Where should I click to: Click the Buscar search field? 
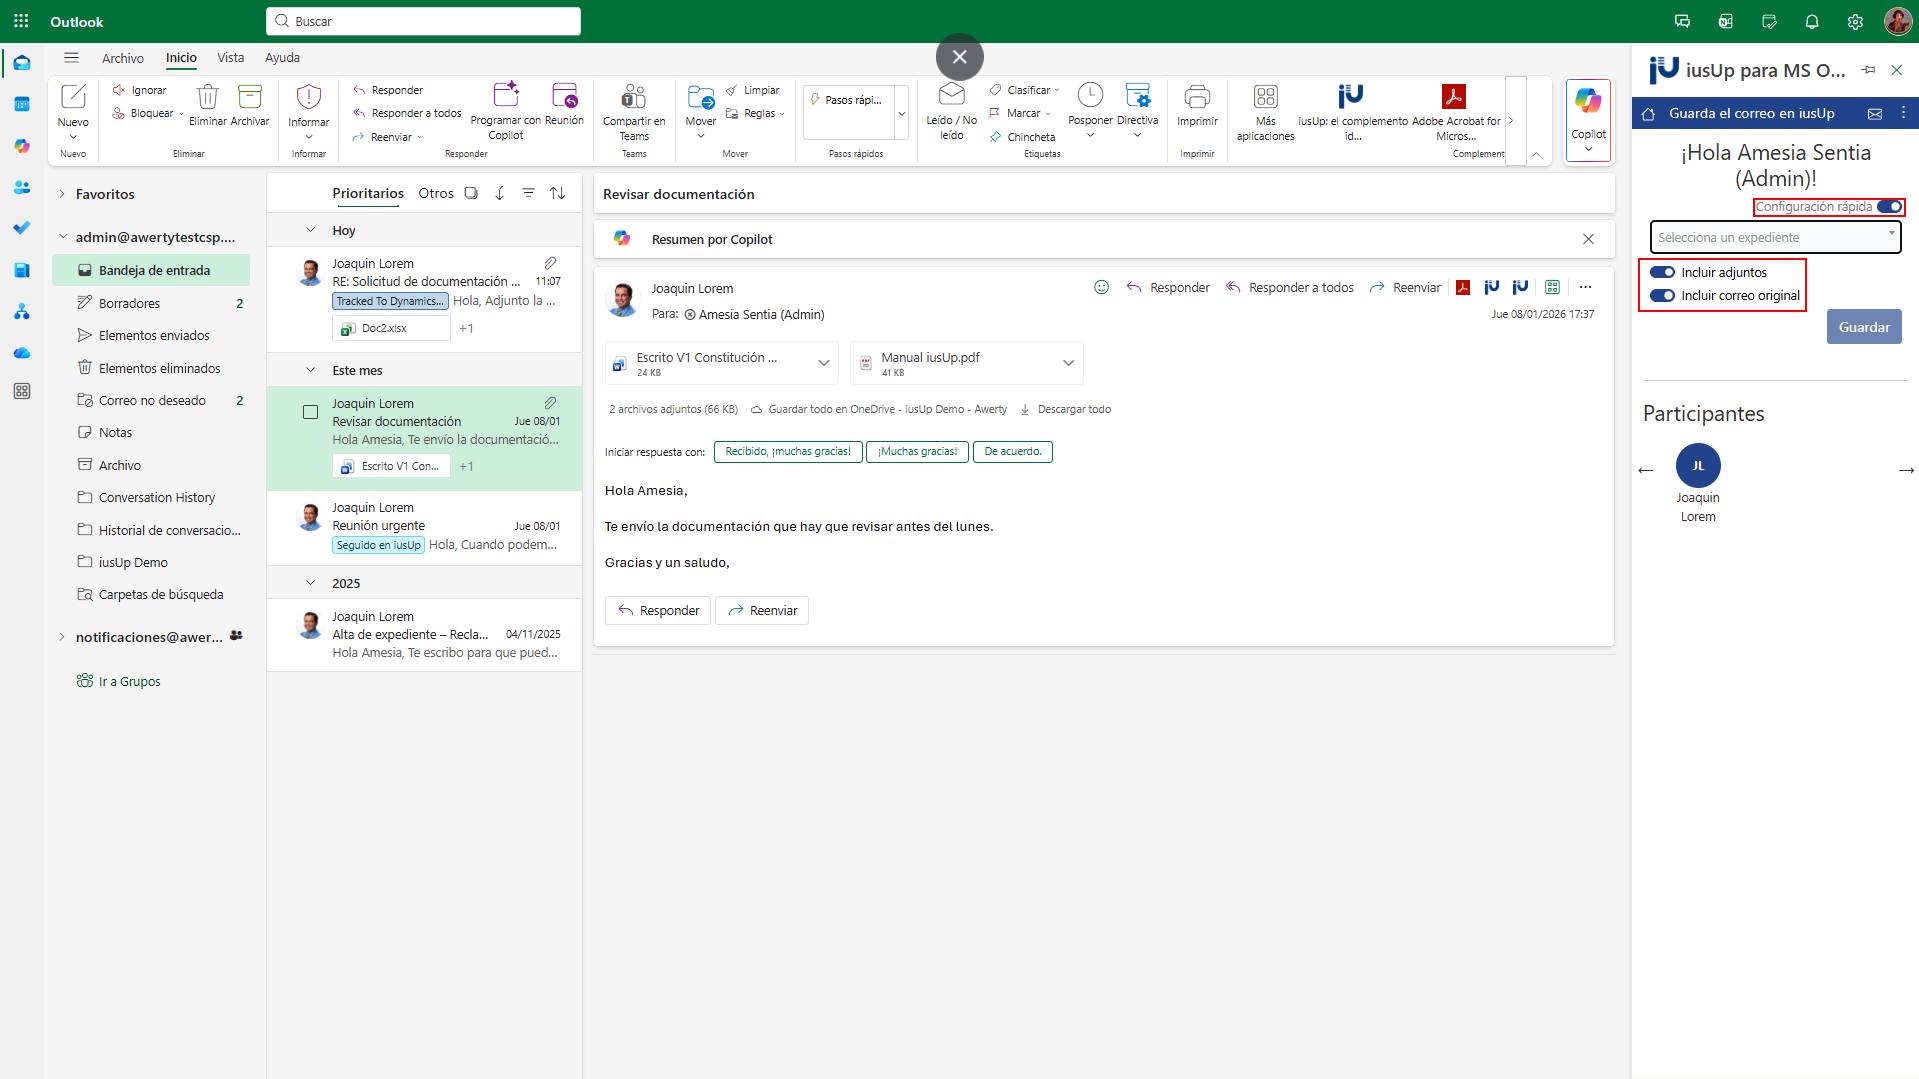point(423,21)
